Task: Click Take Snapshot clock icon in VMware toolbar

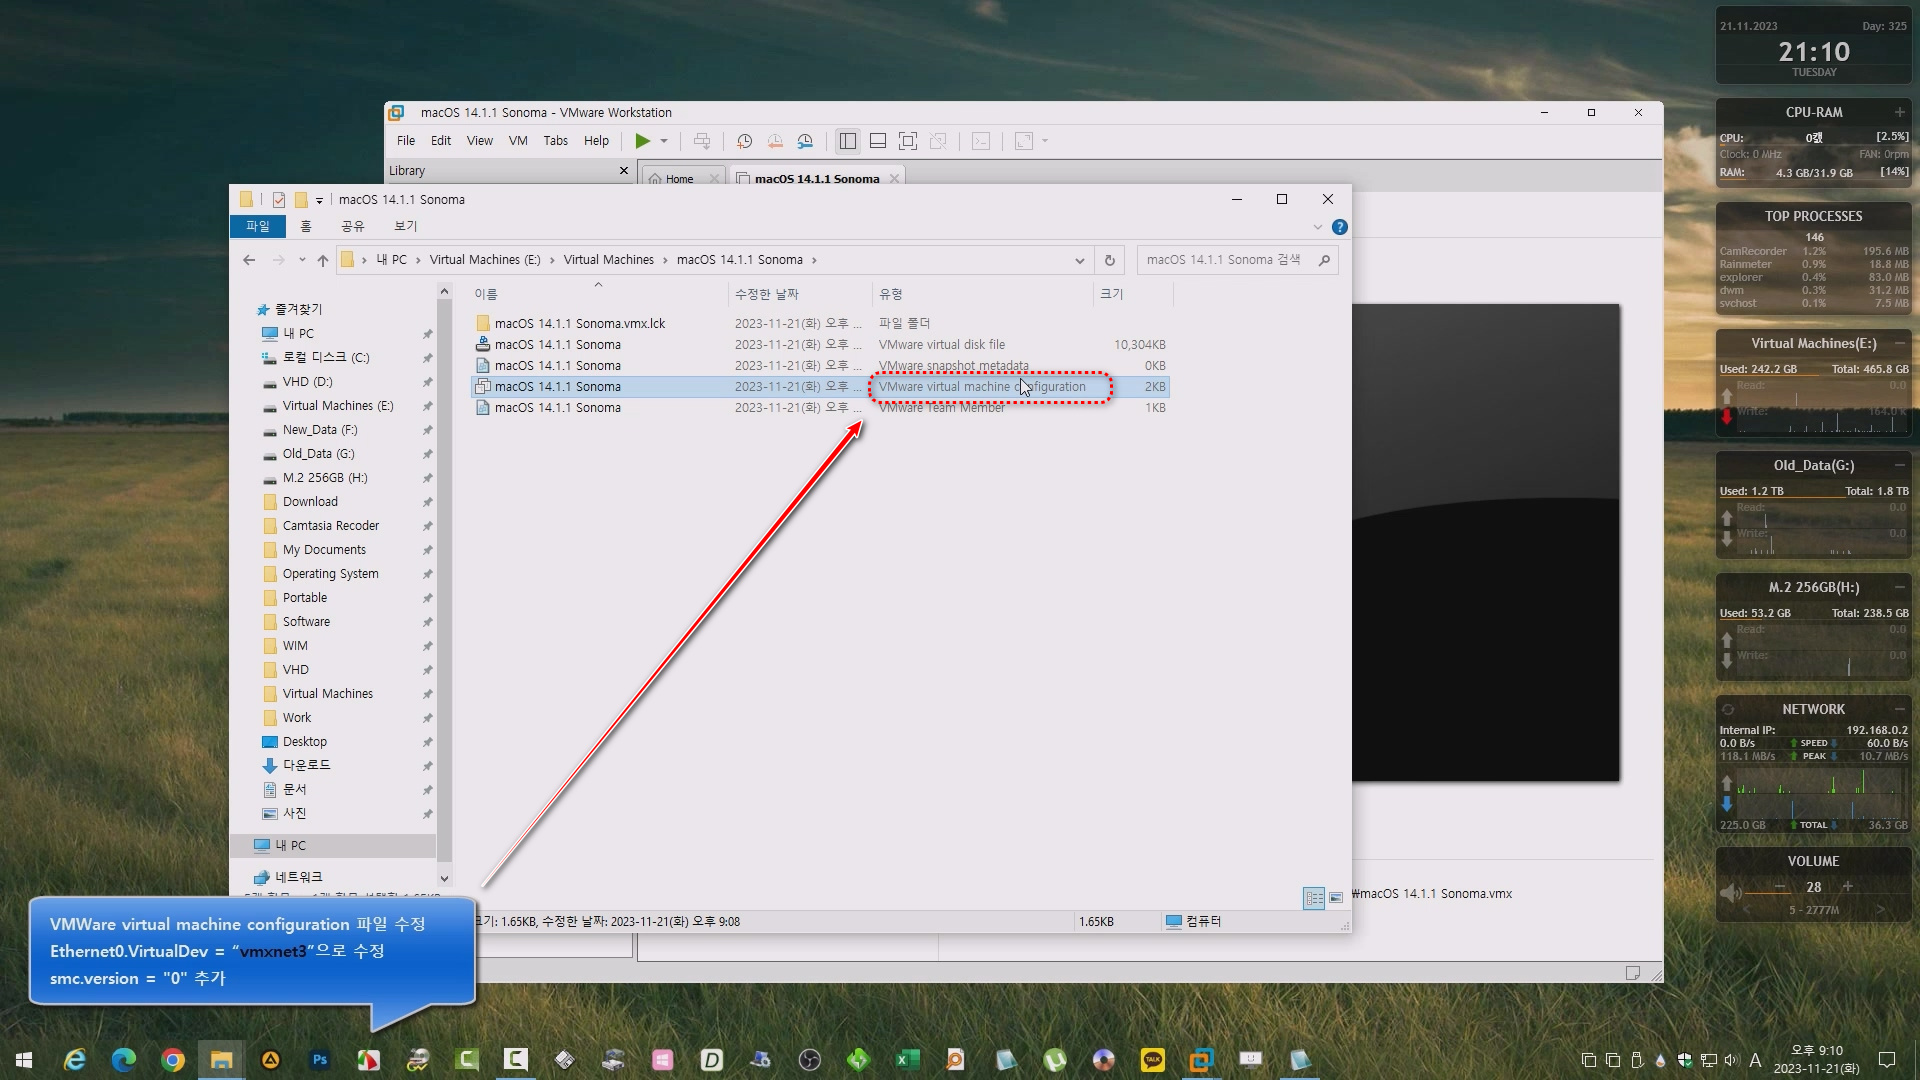Action: point(744,141)
